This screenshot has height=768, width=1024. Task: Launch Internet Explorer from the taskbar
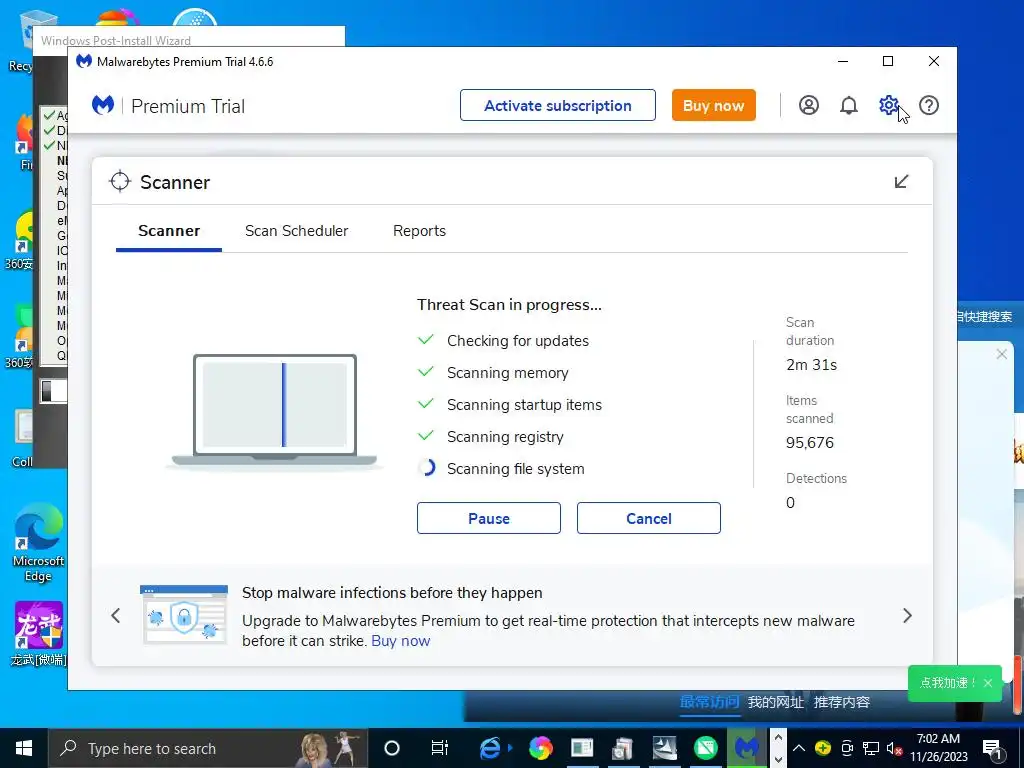(x=490, y=748)
